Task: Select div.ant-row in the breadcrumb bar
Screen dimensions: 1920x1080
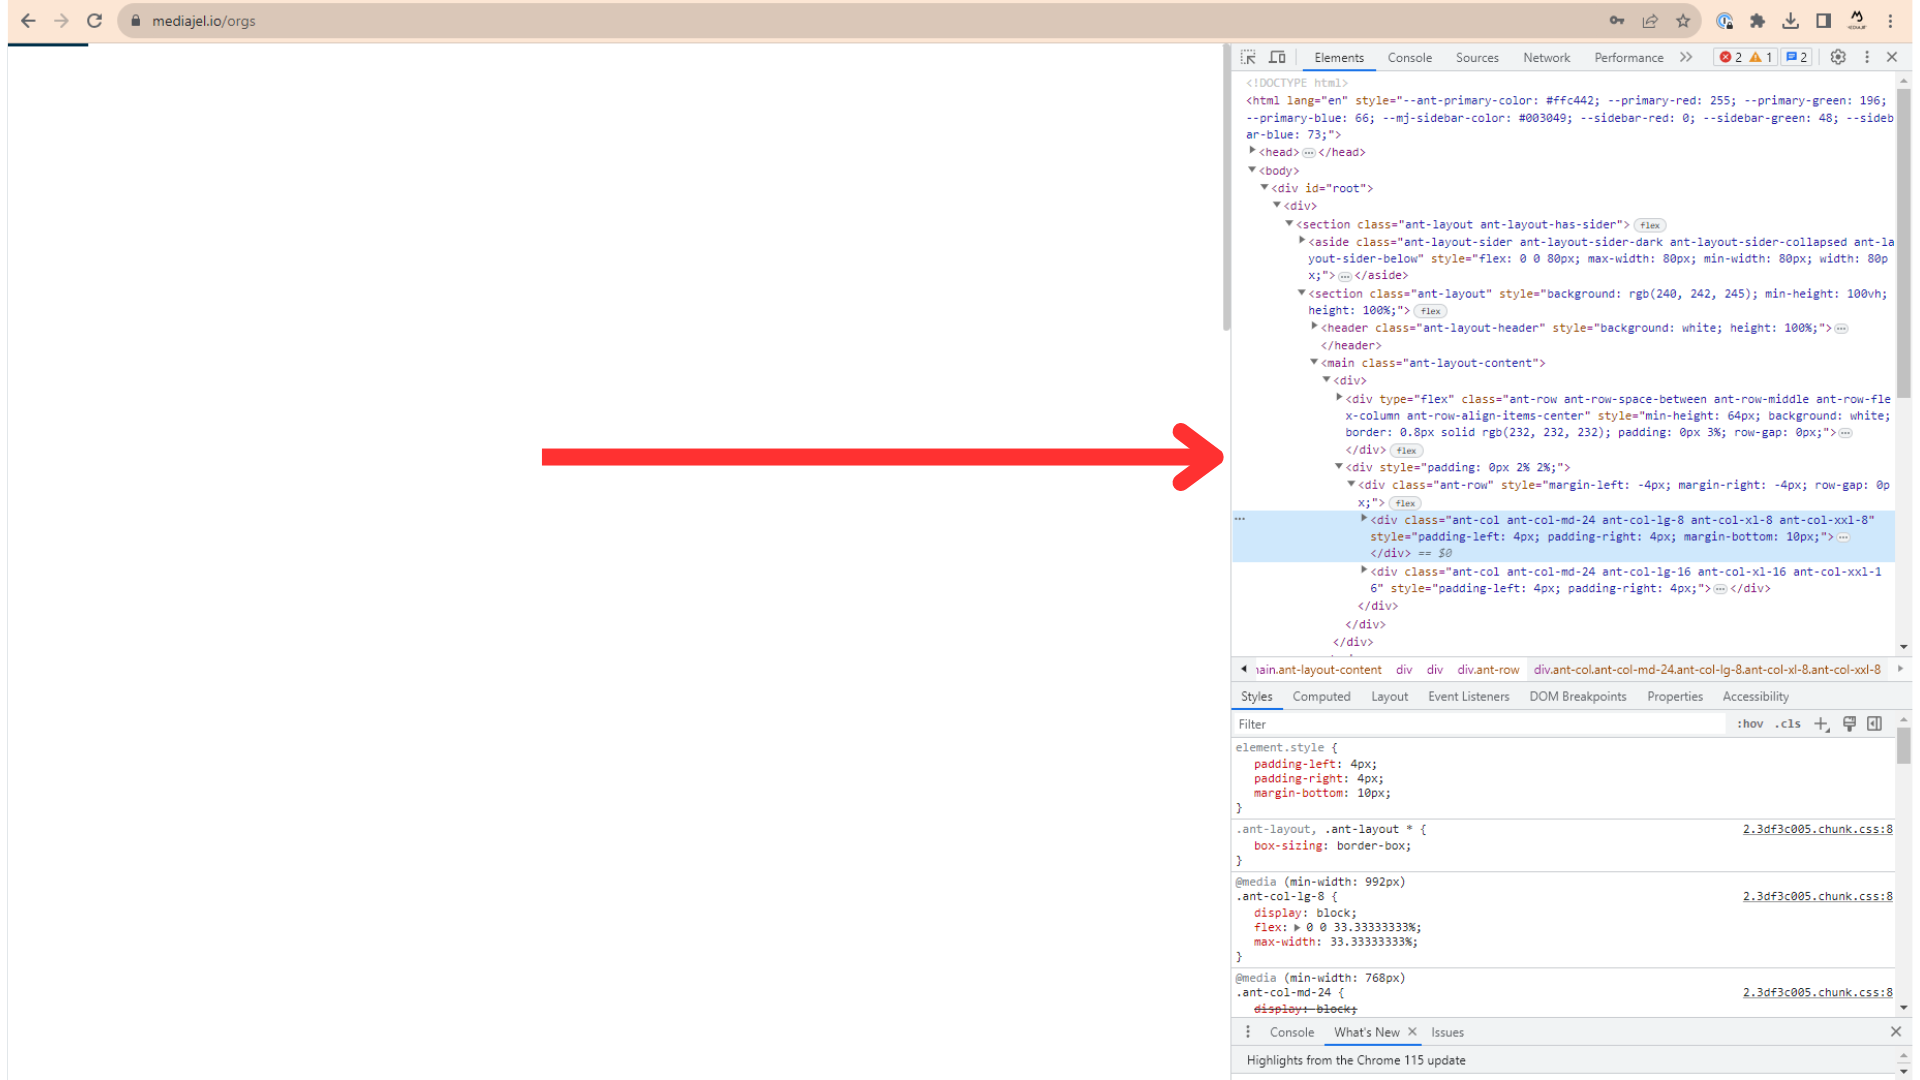Action: (1488, 669)
